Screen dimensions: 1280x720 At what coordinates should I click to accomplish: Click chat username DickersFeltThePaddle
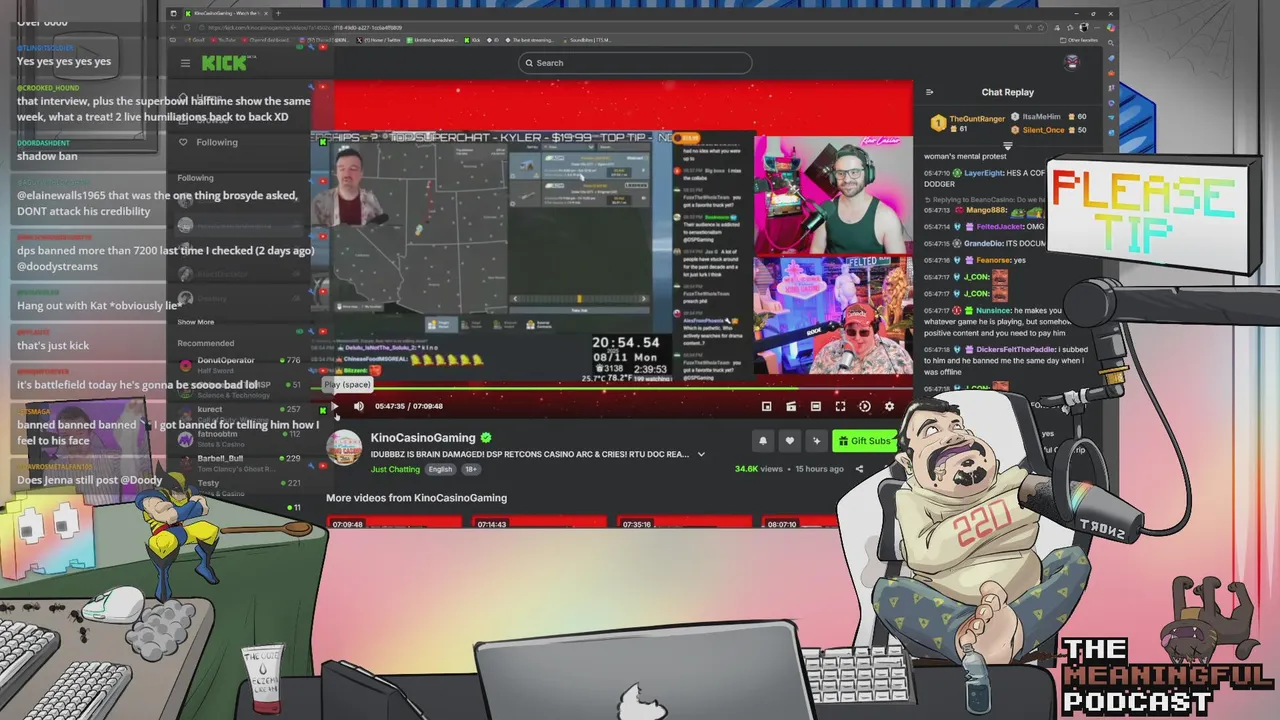point(1014,349)
